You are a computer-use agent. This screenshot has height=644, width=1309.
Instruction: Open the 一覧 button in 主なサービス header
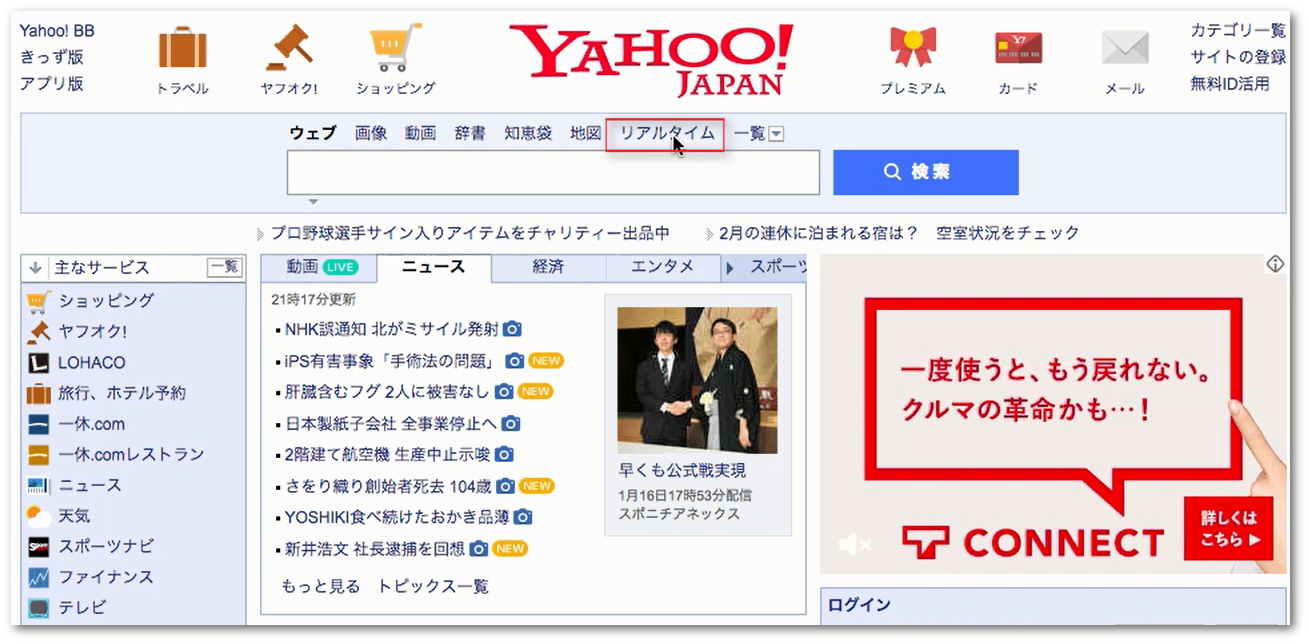(x=224, y=267)
